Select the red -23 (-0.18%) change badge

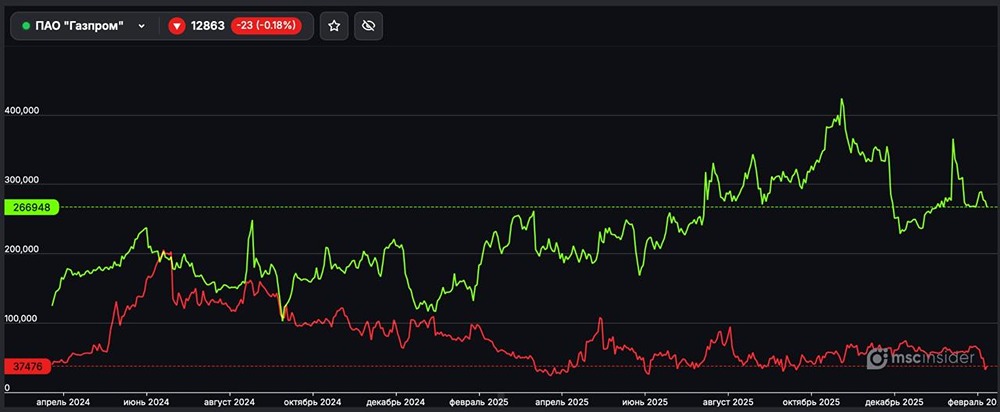click(x=267, y=26)
